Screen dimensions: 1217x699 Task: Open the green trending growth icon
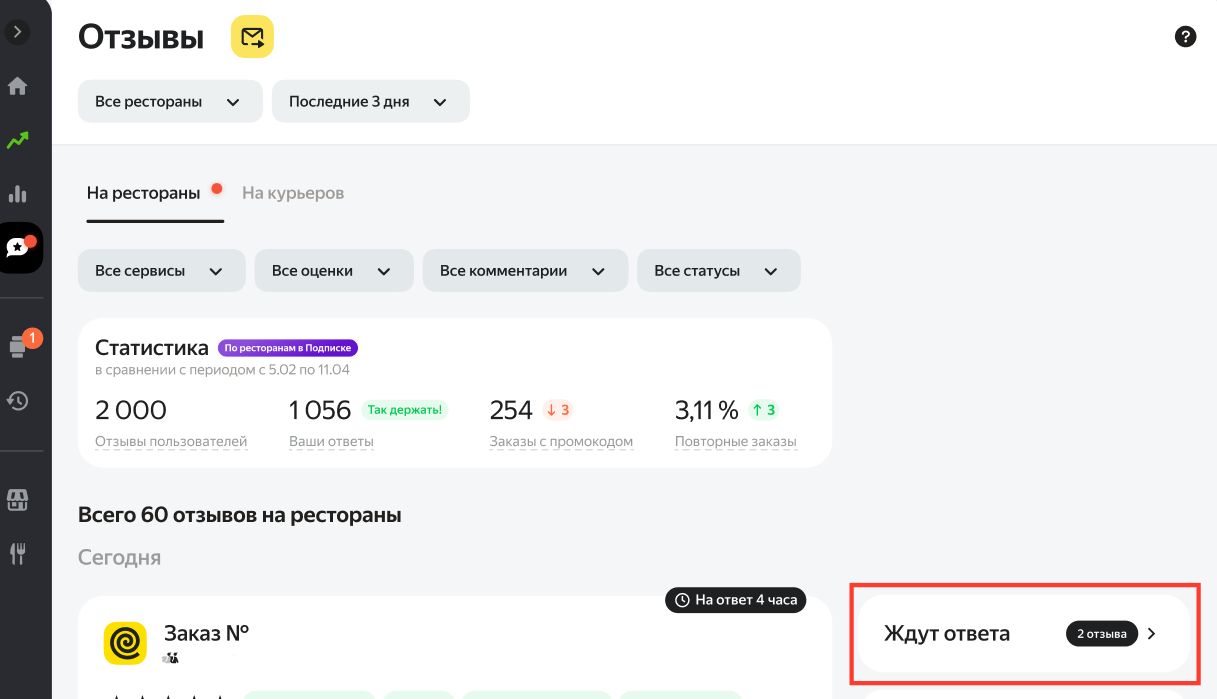tap(17, 140)
